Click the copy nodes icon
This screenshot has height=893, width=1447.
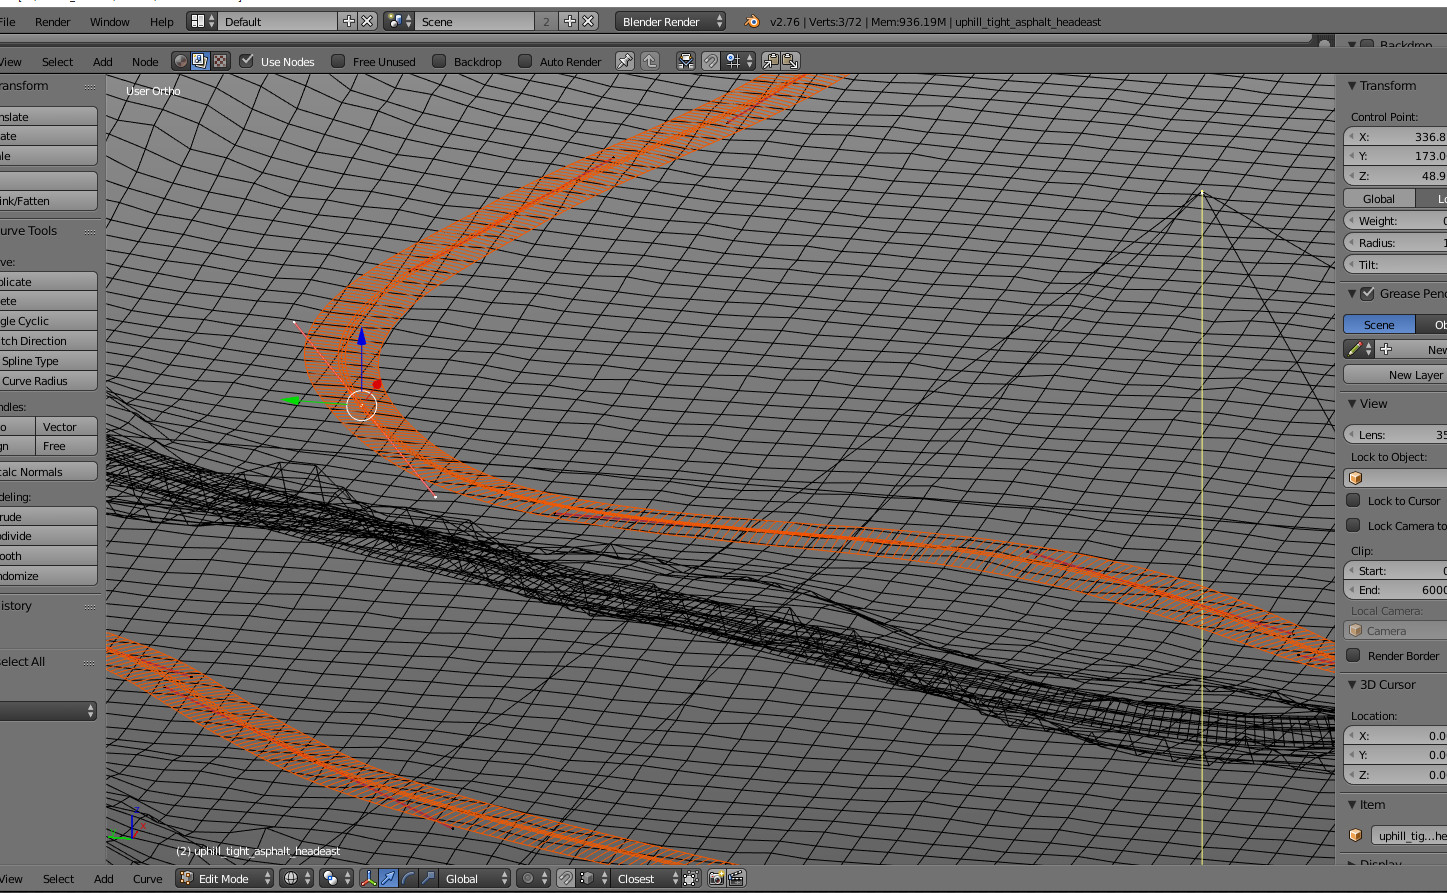point(771,61)
